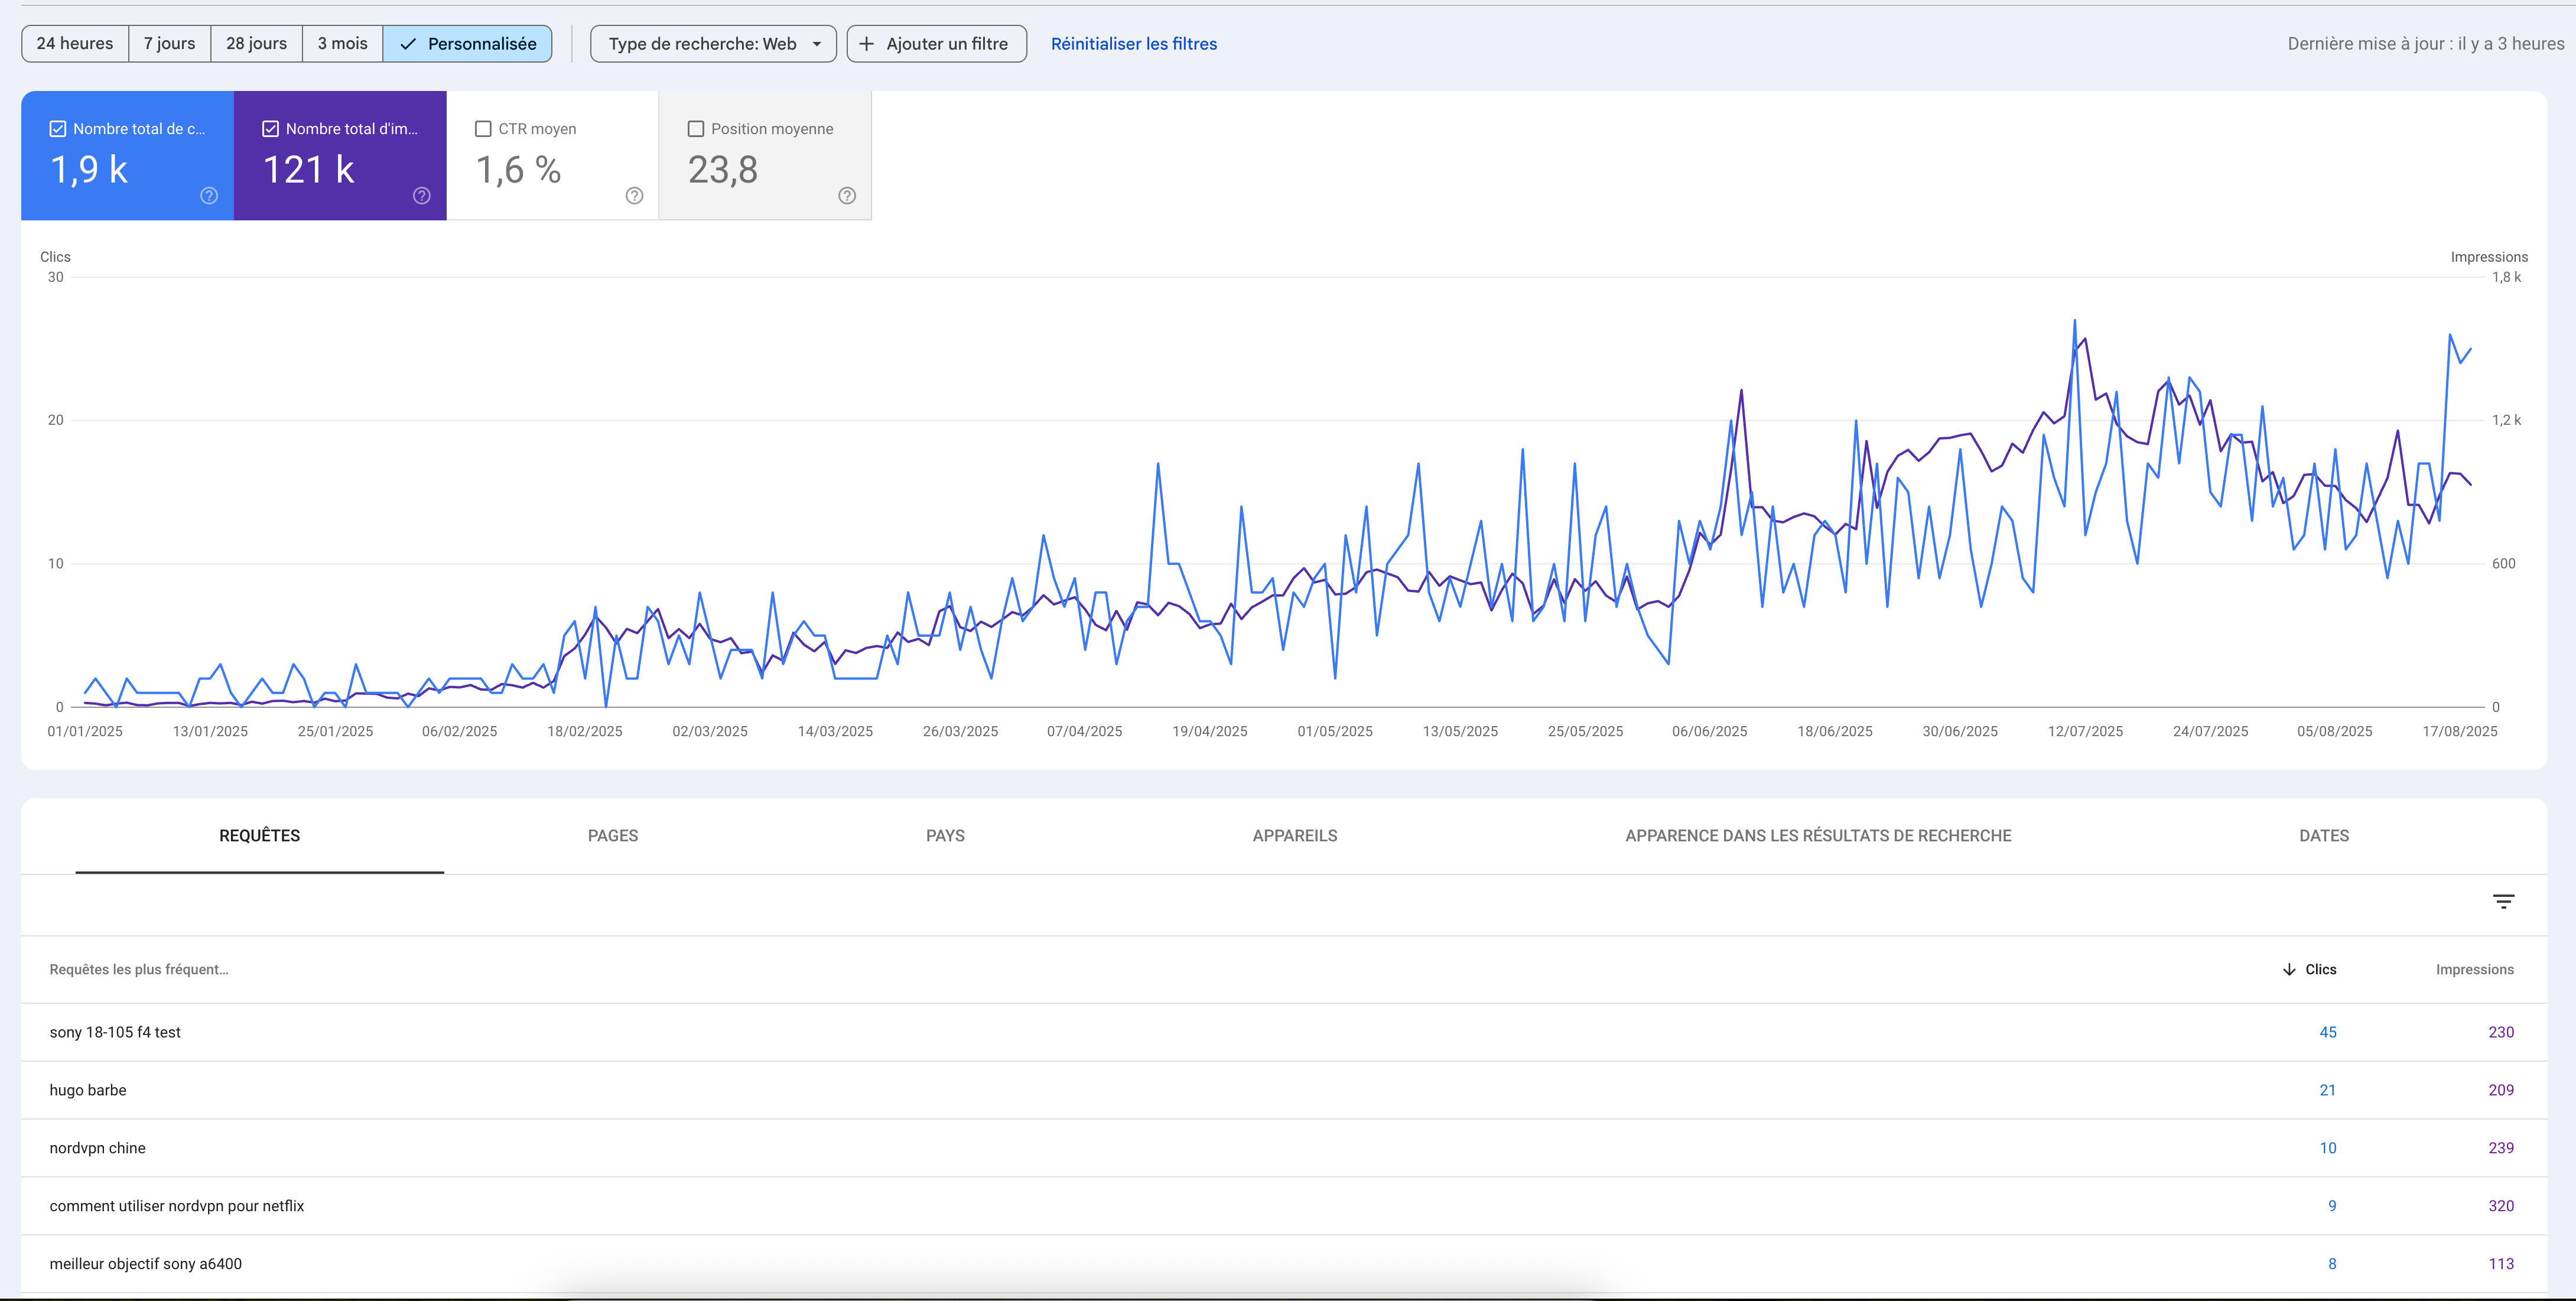This screenshot has width=2576, height=1301.
Task: Switch to the APPAREILS tab
Action: [x=1294, y=836]
